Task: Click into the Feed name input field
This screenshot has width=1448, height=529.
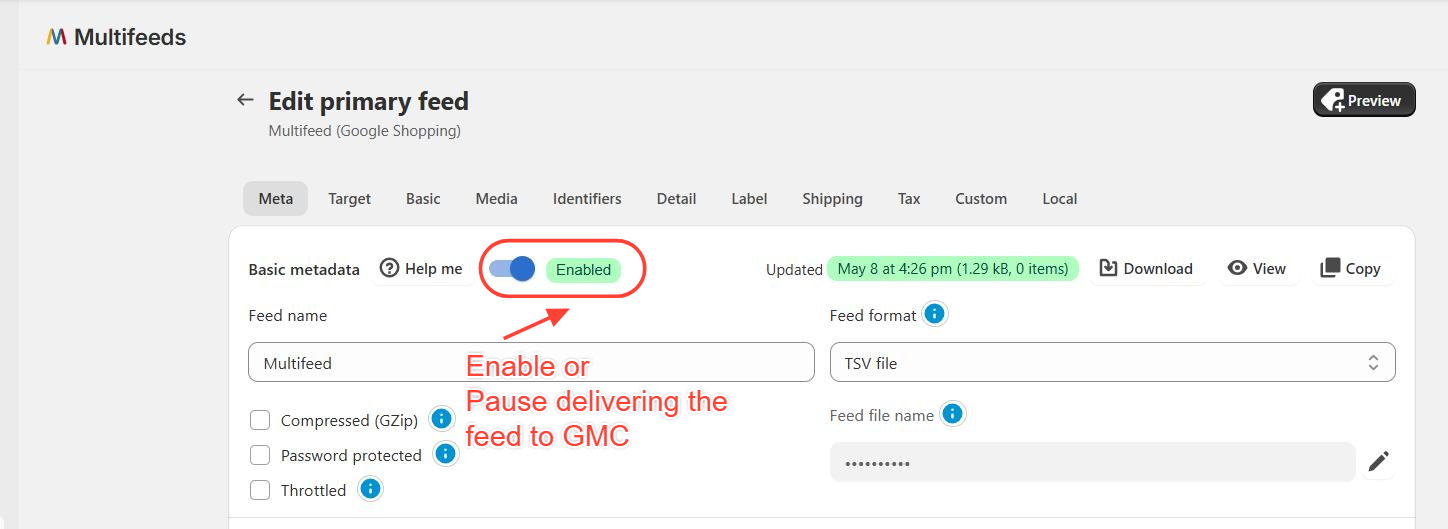Action: [531, 363]
